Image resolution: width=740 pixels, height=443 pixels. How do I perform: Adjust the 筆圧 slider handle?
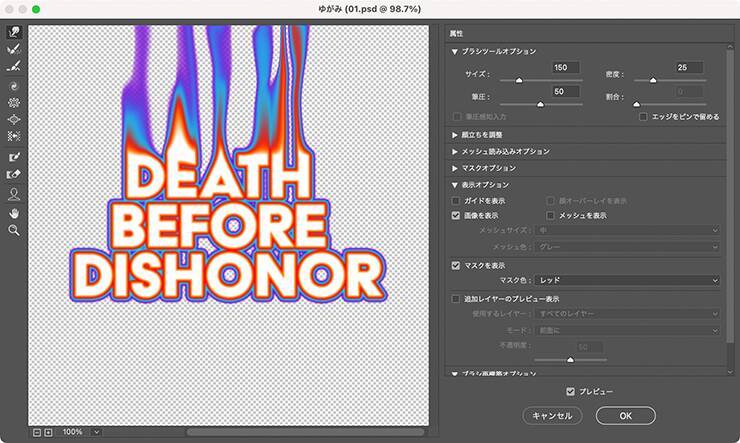click(540, 104)
